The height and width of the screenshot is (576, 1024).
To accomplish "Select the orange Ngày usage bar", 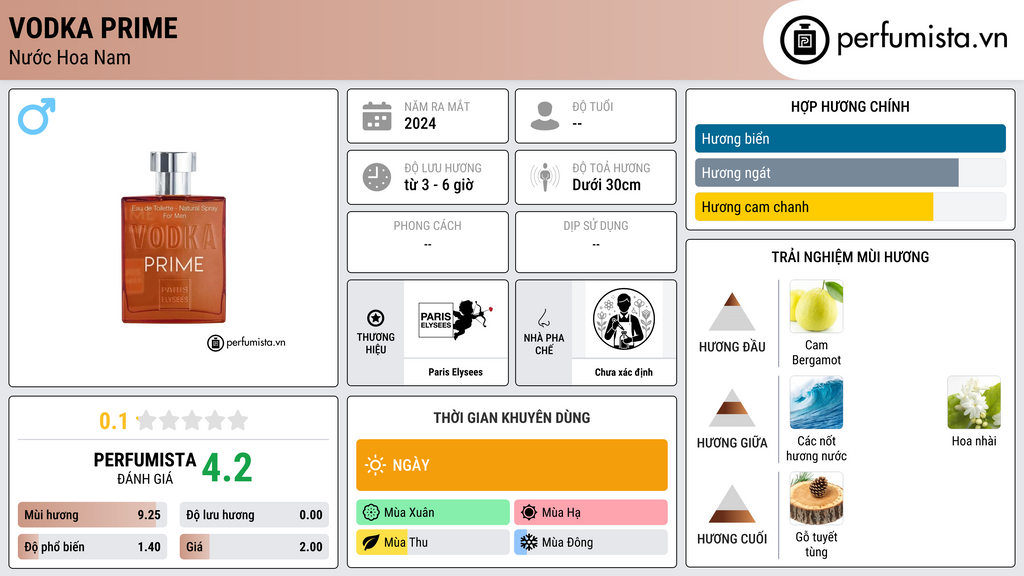I will click(x=512, y=465).
